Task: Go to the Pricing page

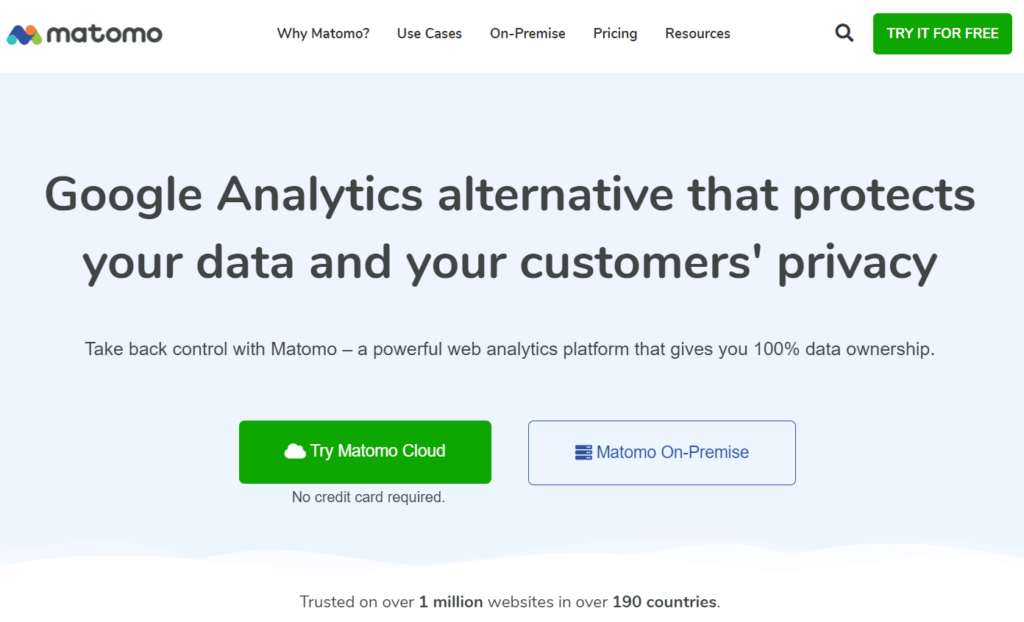Action: pyautogui.click(x=615, y=33)
